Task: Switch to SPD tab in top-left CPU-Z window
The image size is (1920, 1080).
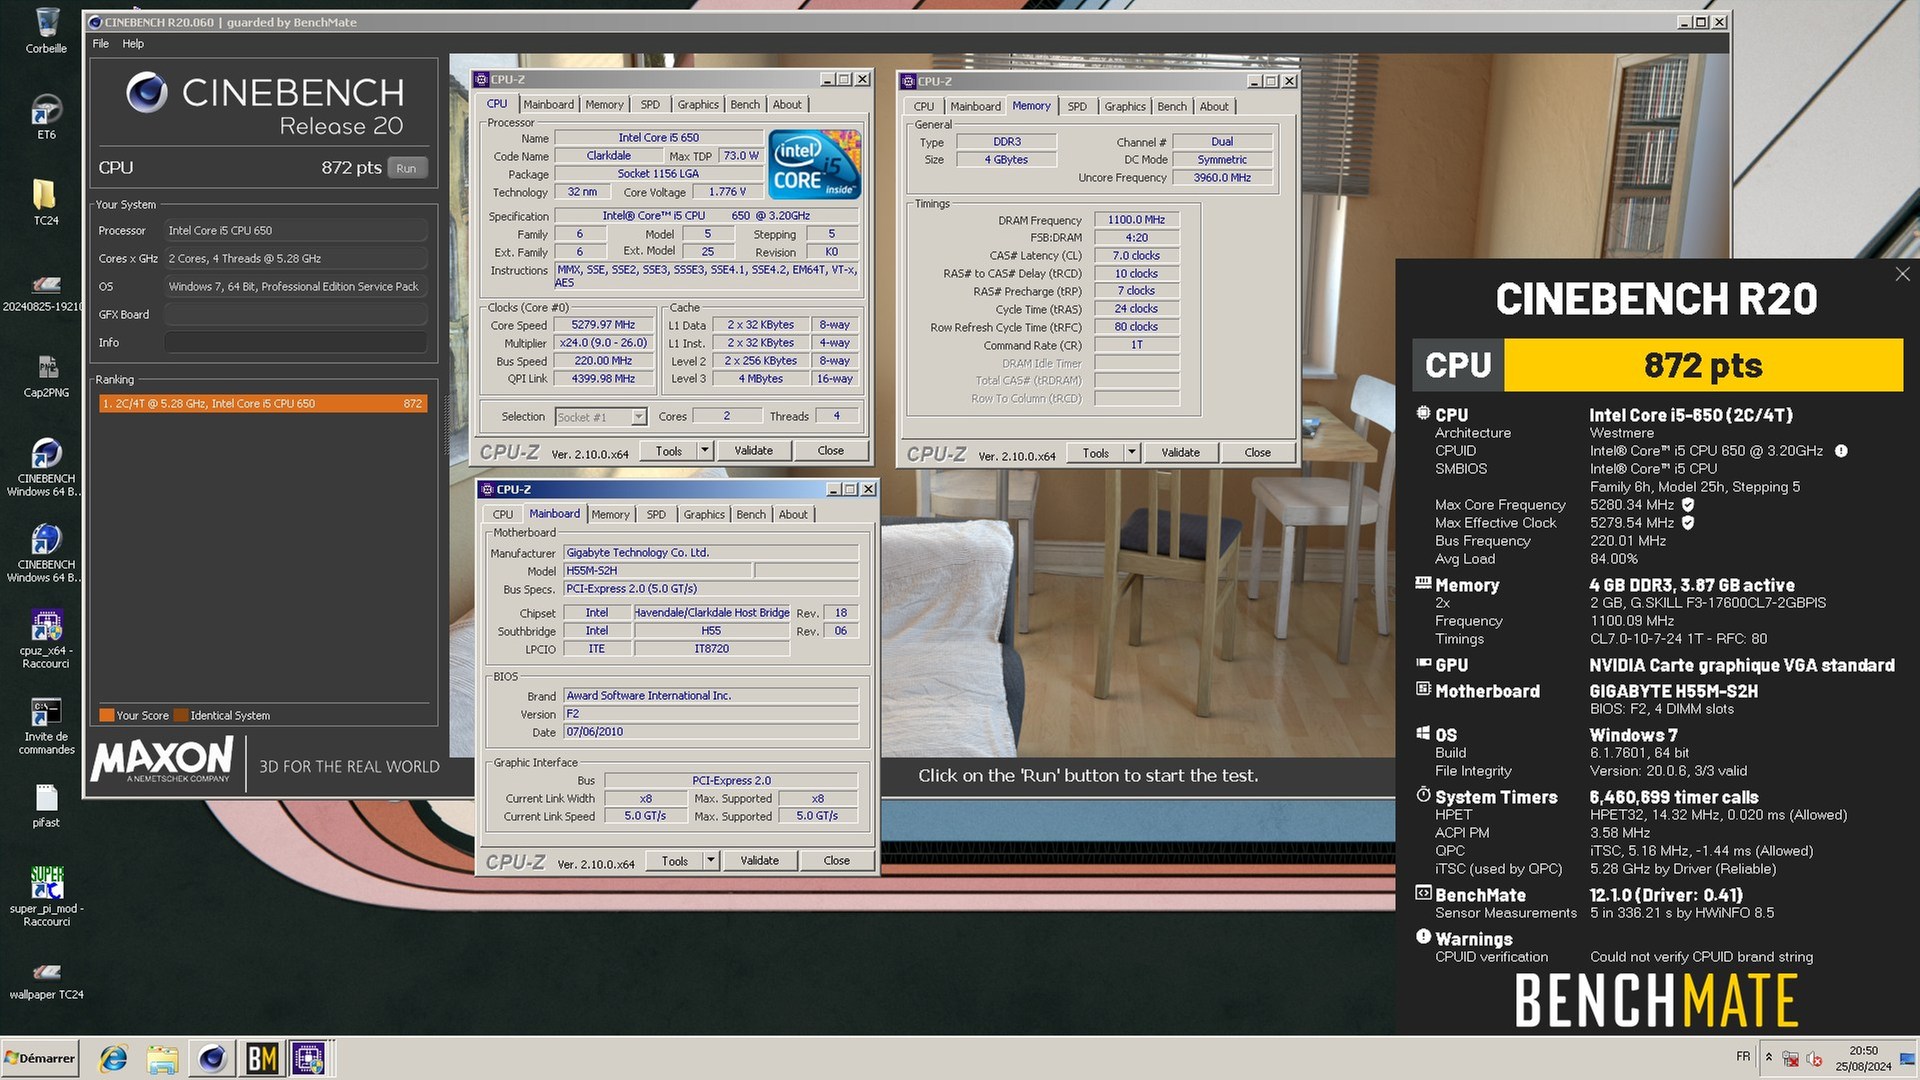Action: pos(650,105)
